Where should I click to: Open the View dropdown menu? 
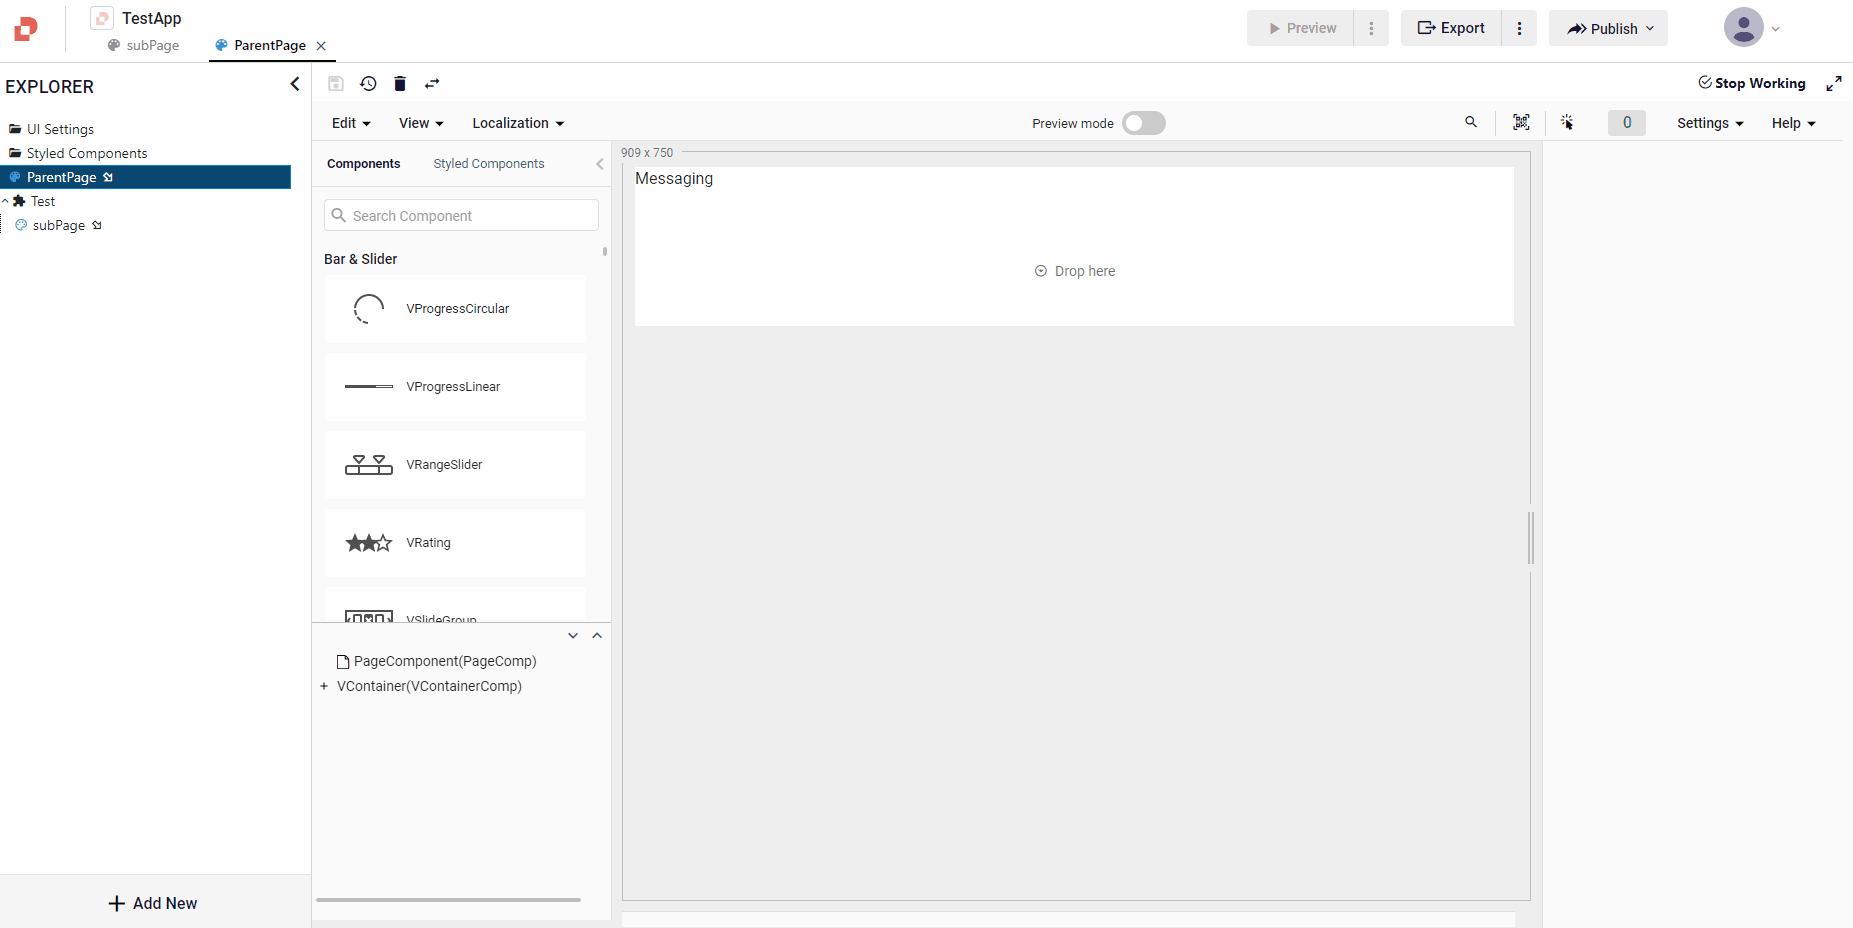[x=421, y=123]
